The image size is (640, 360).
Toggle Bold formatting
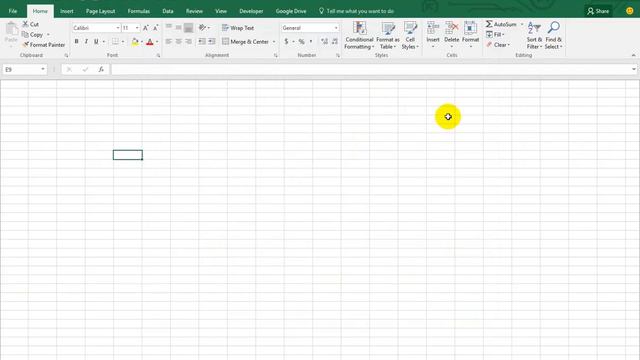click(76, 42)
